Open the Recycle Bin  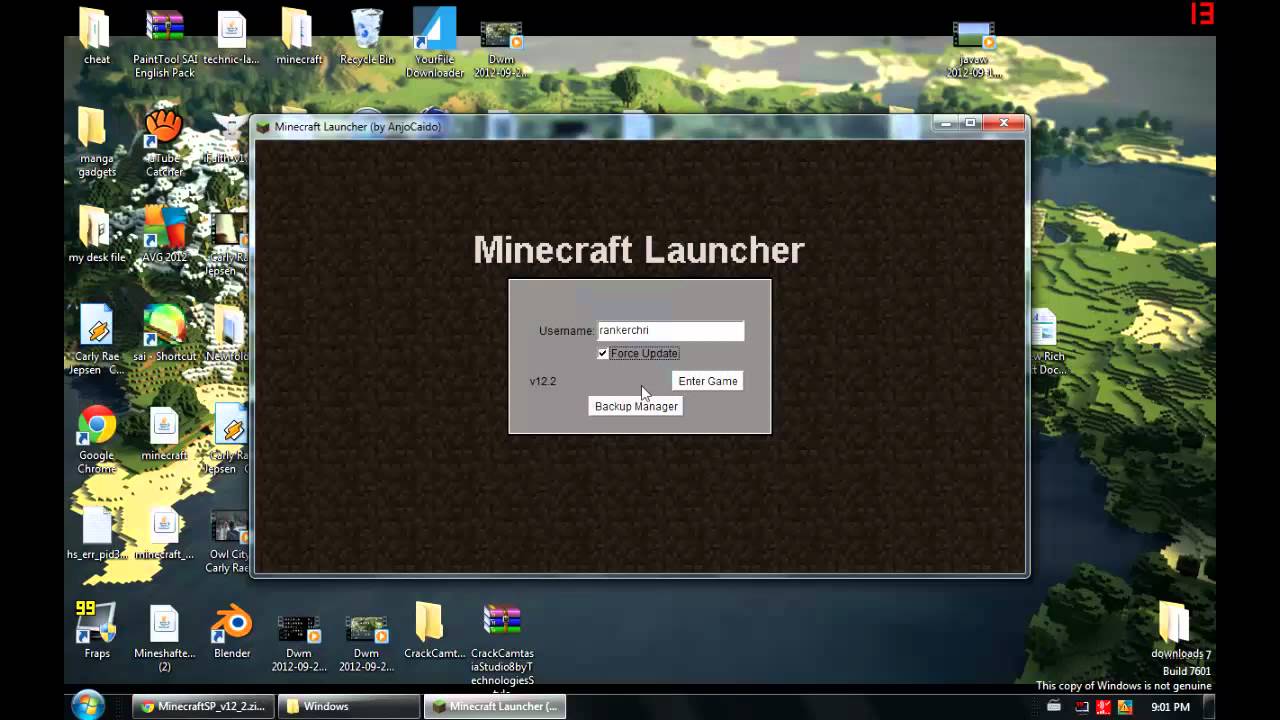click(x=366, y=36)
